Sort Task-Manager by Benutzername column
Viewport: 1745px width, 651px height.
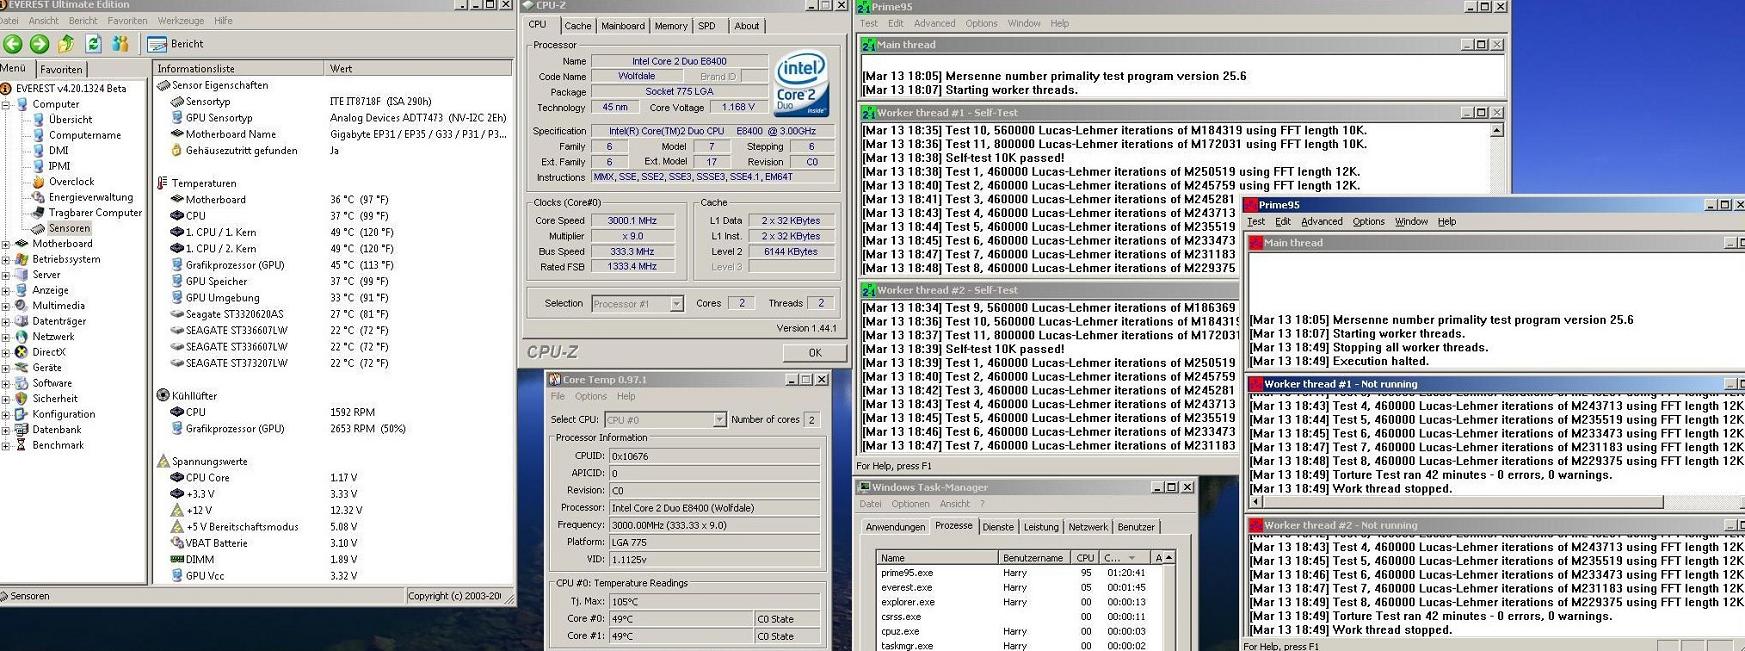click(x=1034, y=557)
